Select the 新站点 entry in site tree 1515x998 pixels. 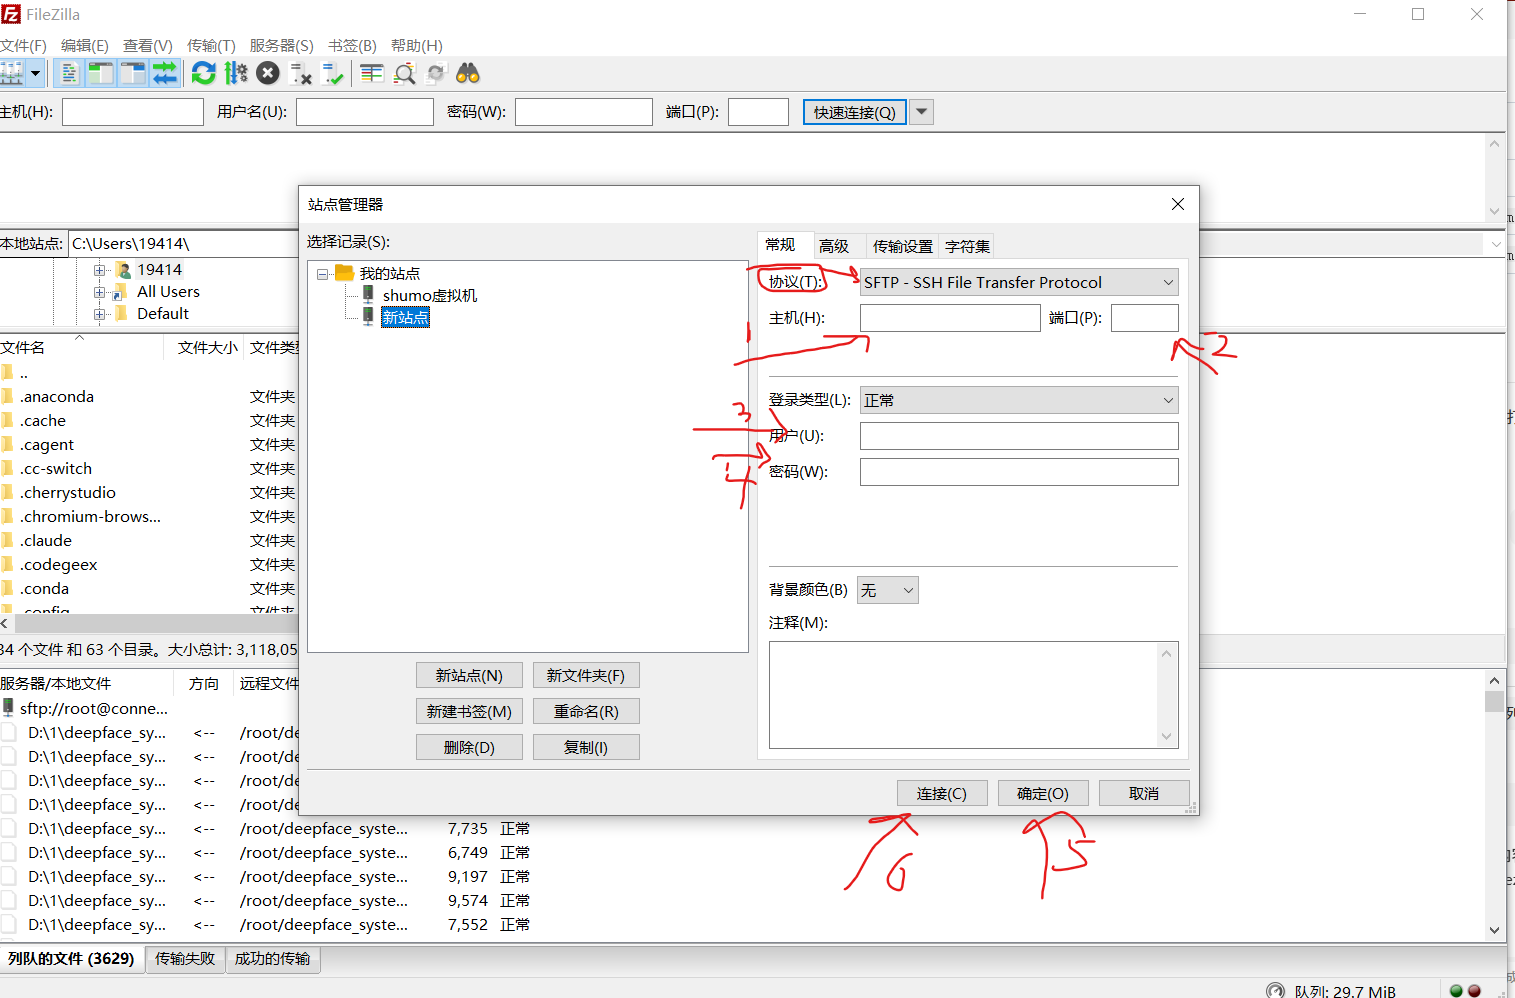pyautogui.click(x=405, y=317)
